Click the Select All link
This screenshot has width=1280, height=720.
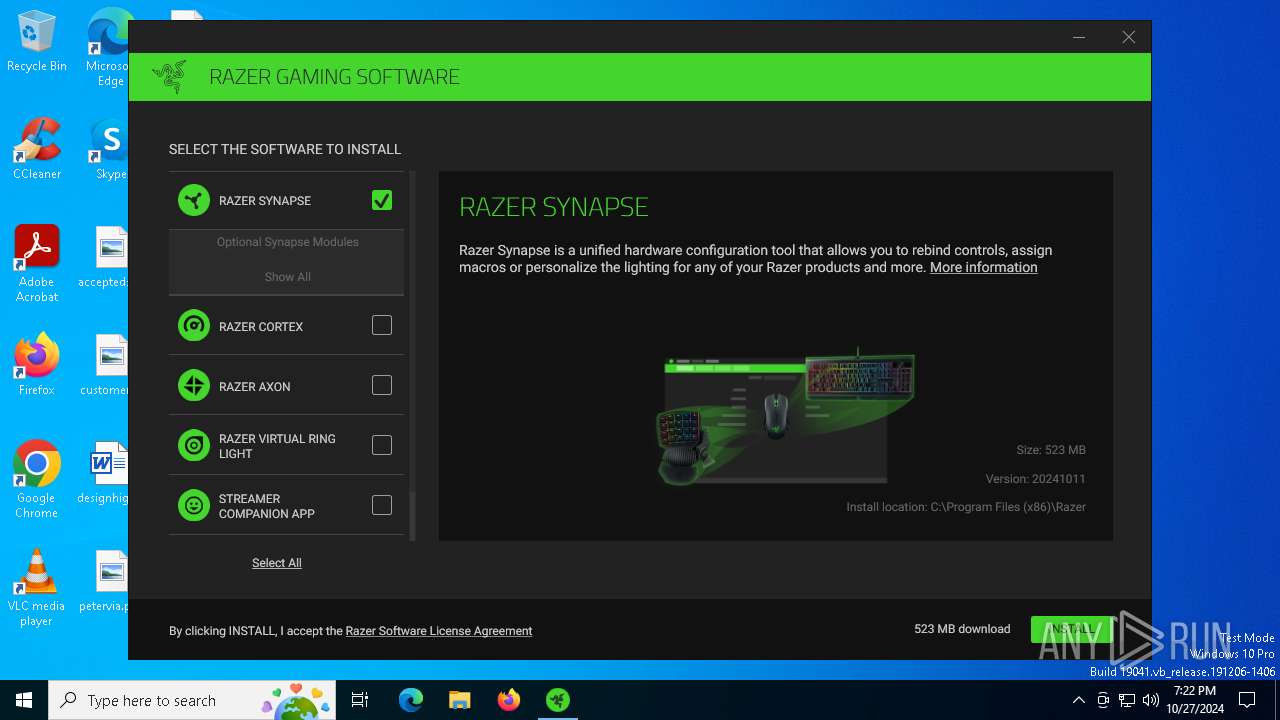coord(277,563)
